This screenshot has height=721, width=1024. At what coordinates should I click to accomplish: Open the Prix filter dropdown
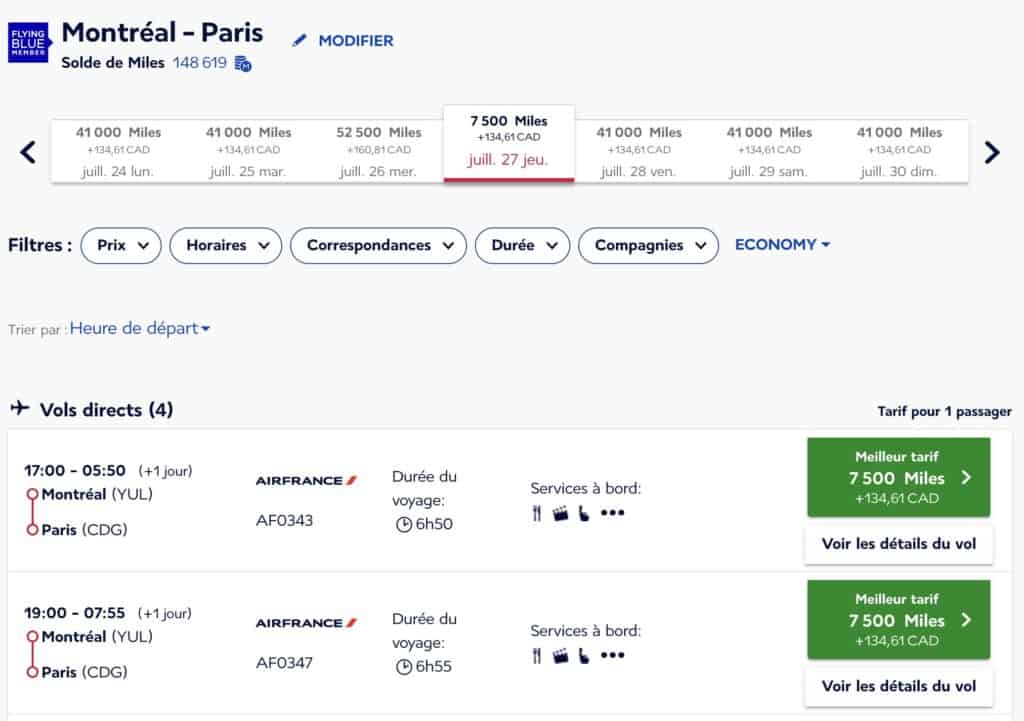120,245
